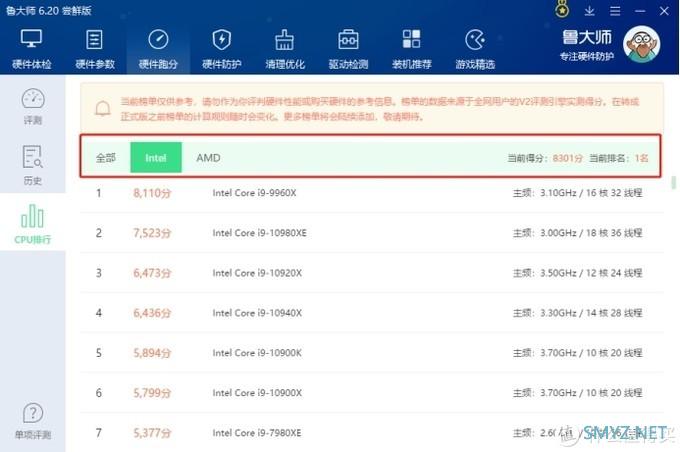The width and height of the screenshot is (680, 452).
Task: Click the bell notification icon in notice banner
Action: click(103, 108)
